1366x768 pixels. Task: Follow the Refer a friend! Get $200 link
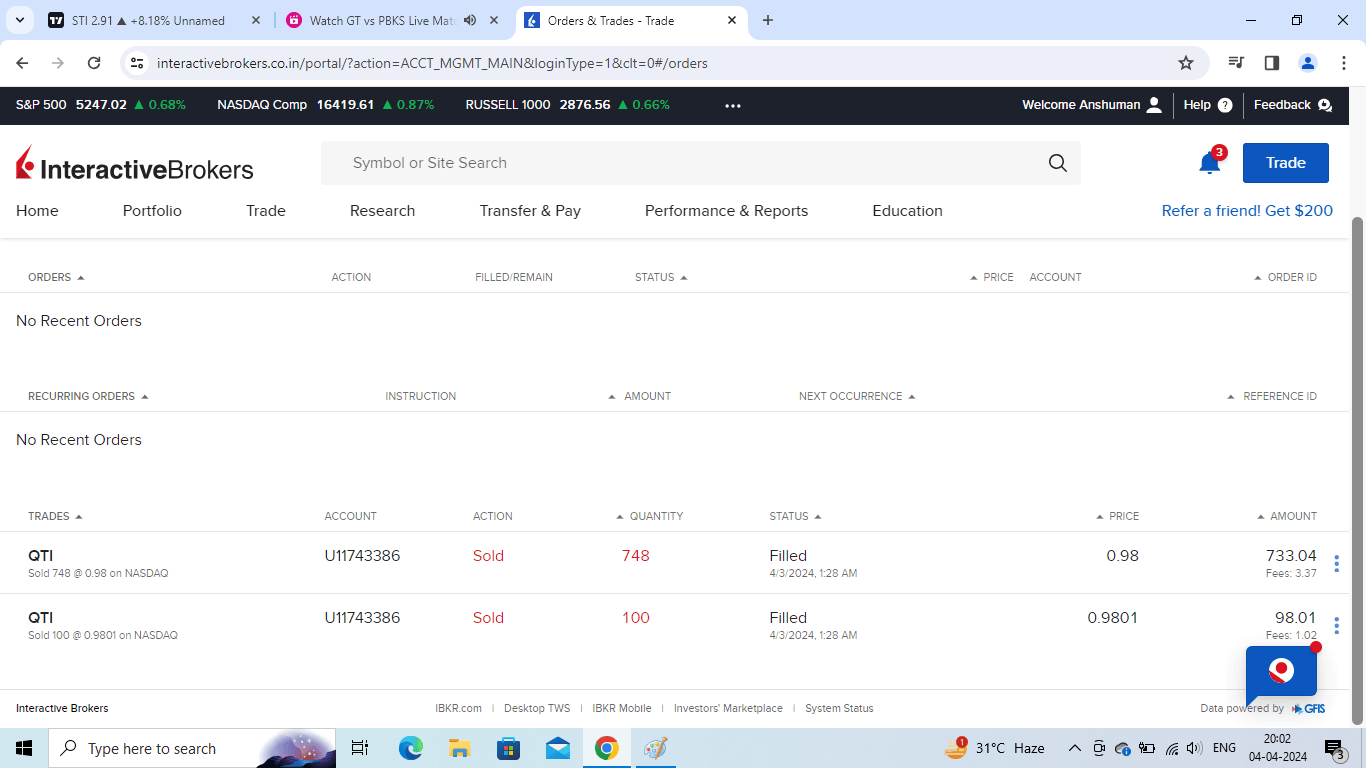point(1247,211)
